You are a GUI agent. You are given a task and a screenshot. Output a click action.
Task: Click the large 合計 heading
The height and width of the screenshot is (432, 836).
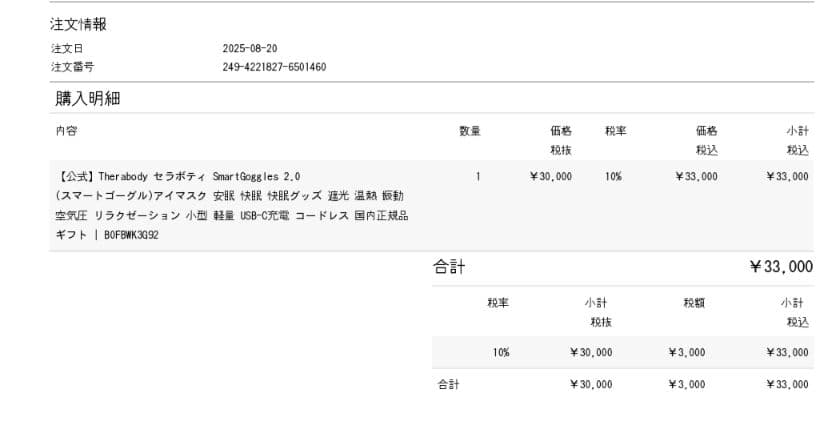pyautogui.click(x=449, y=267)
